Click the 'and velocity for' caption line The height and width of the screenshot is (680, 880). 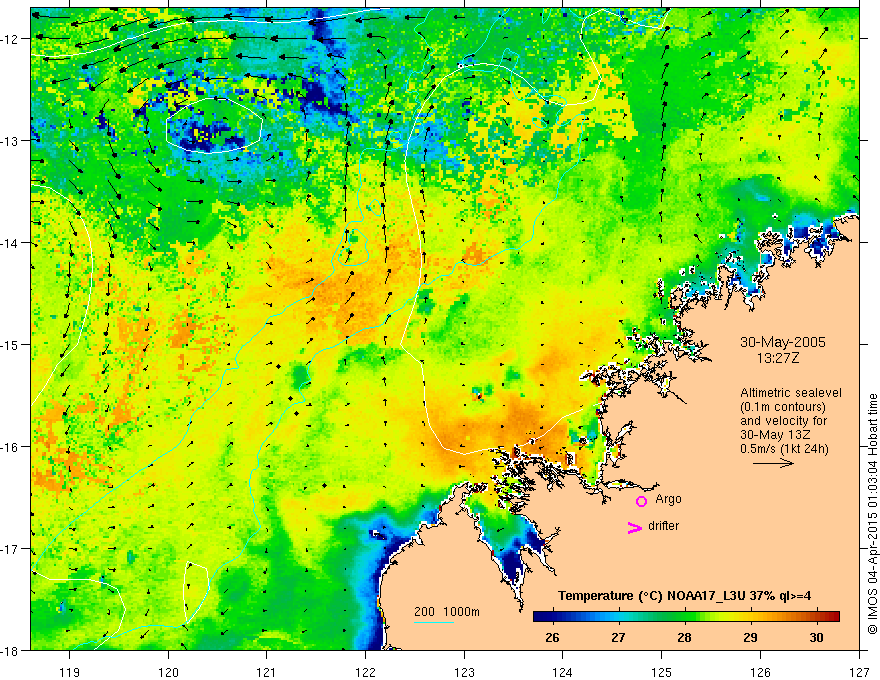783,421
